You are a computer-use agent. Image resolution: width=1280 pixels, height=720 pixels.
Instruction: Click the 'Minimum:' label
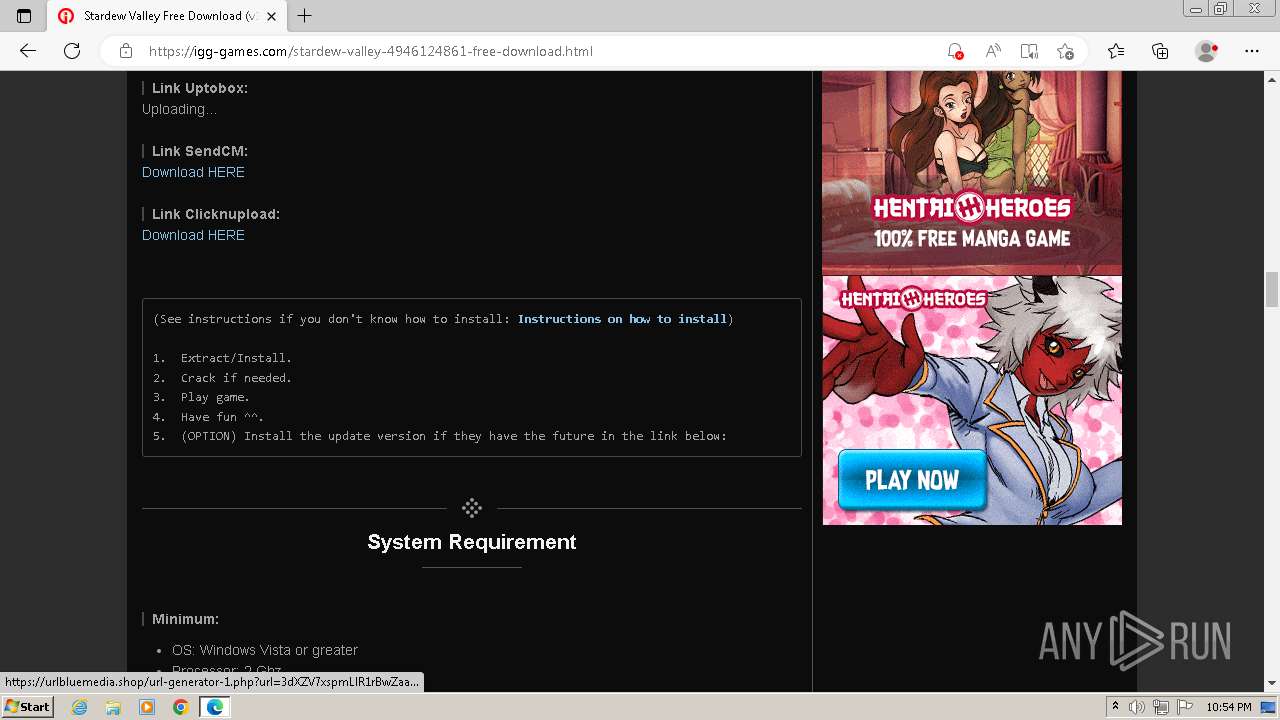click(x=185, y=619)
